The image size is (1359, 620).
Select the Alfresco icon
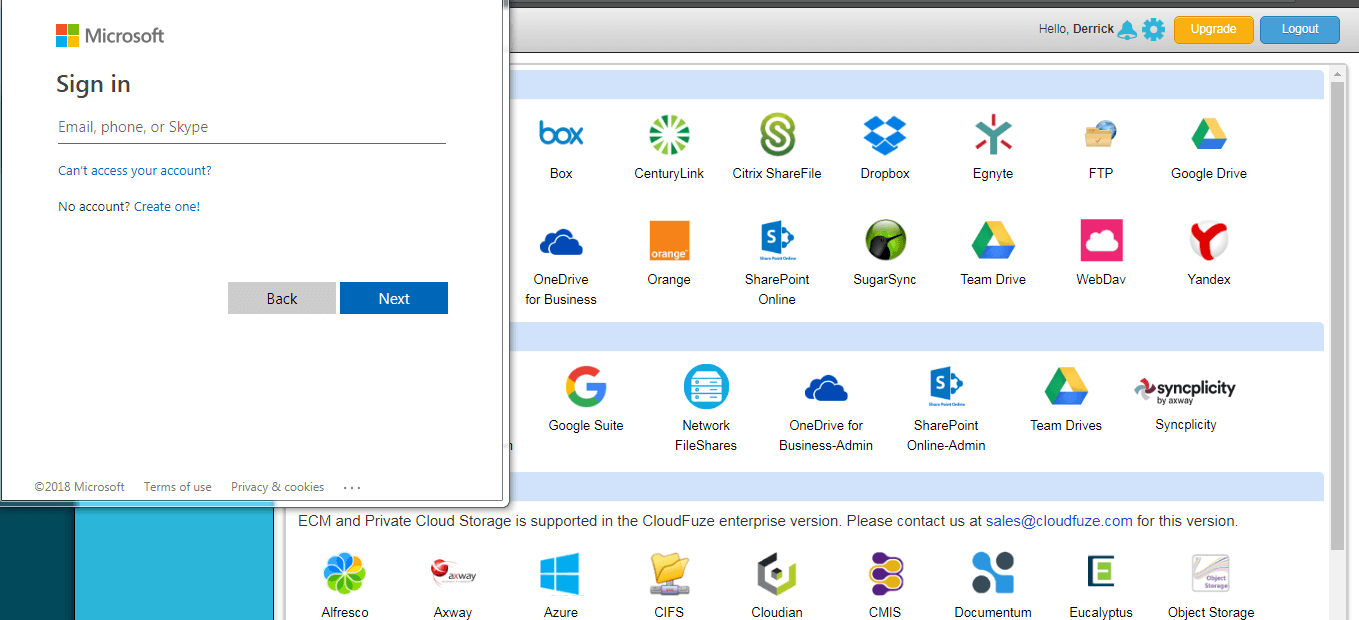tap(345, 573)
